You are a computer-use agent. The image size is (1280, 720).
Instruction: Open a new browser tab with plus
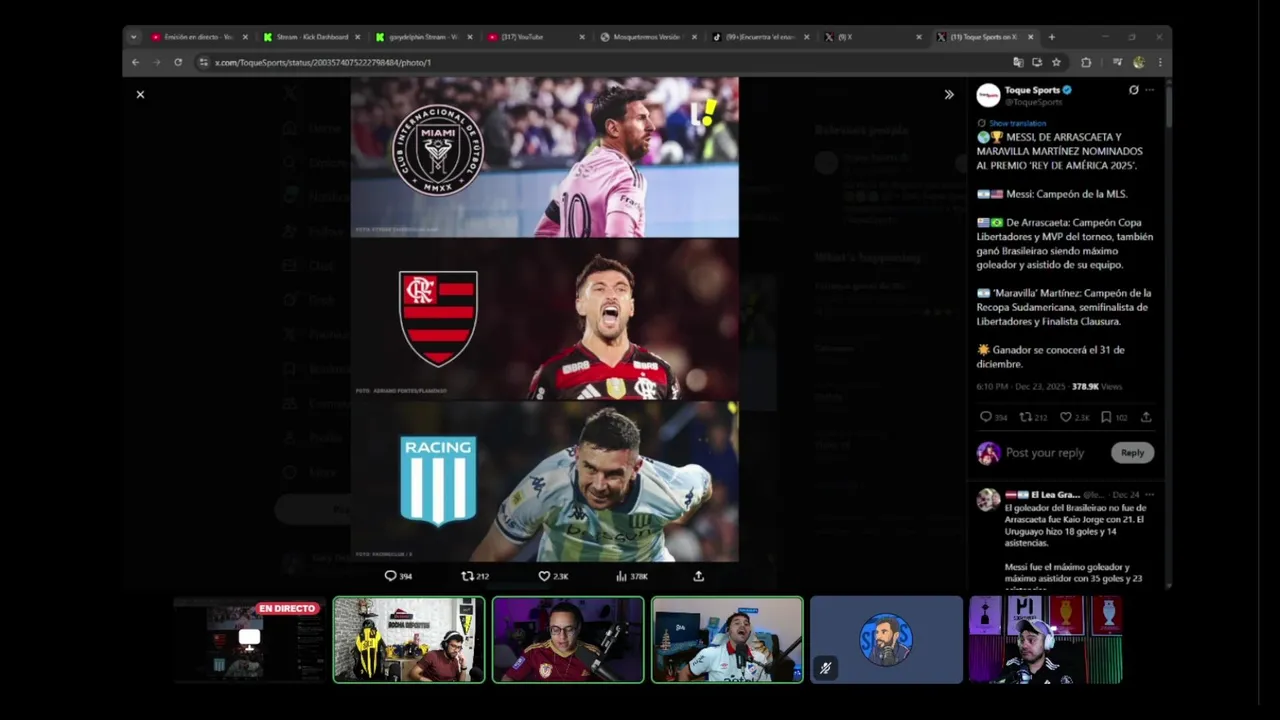[1051, 37]
